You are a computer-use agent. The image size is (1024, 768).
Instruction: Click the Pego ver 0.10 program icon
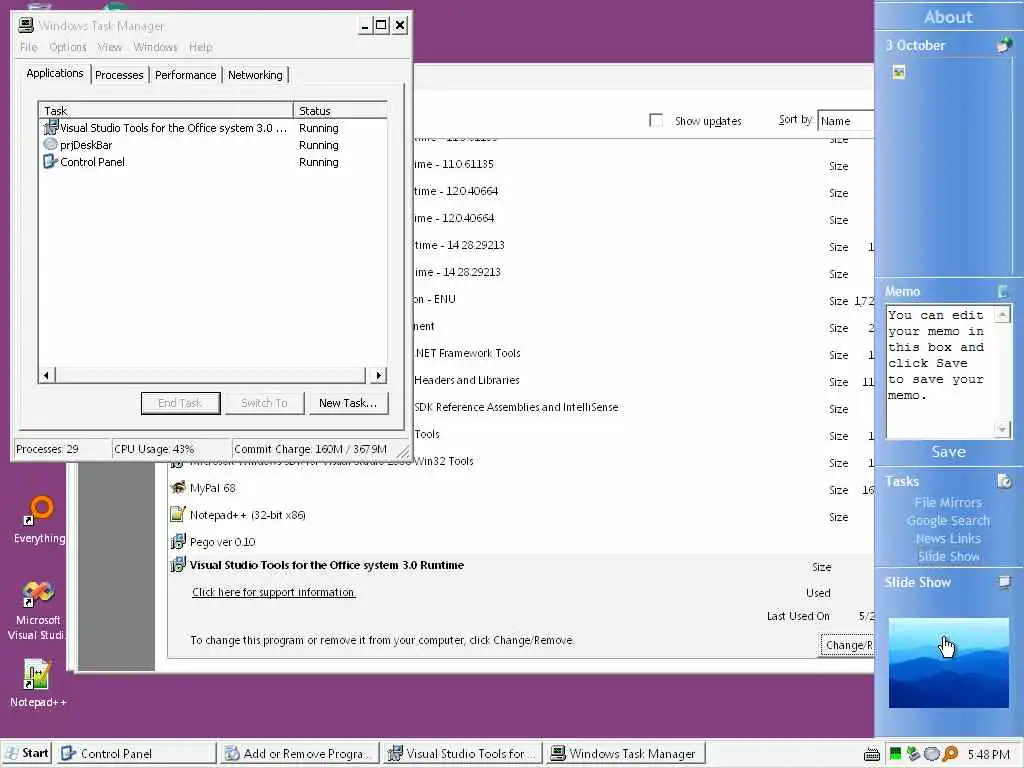coord(178,541)
